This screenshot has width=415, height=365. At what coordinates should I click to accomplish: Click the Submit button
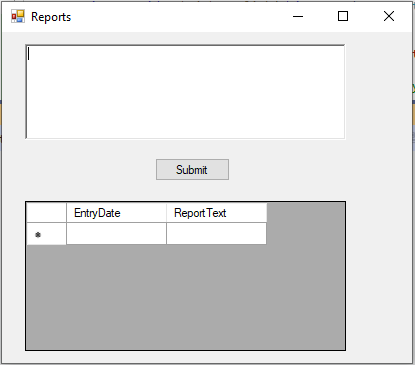tap(192, 169)
